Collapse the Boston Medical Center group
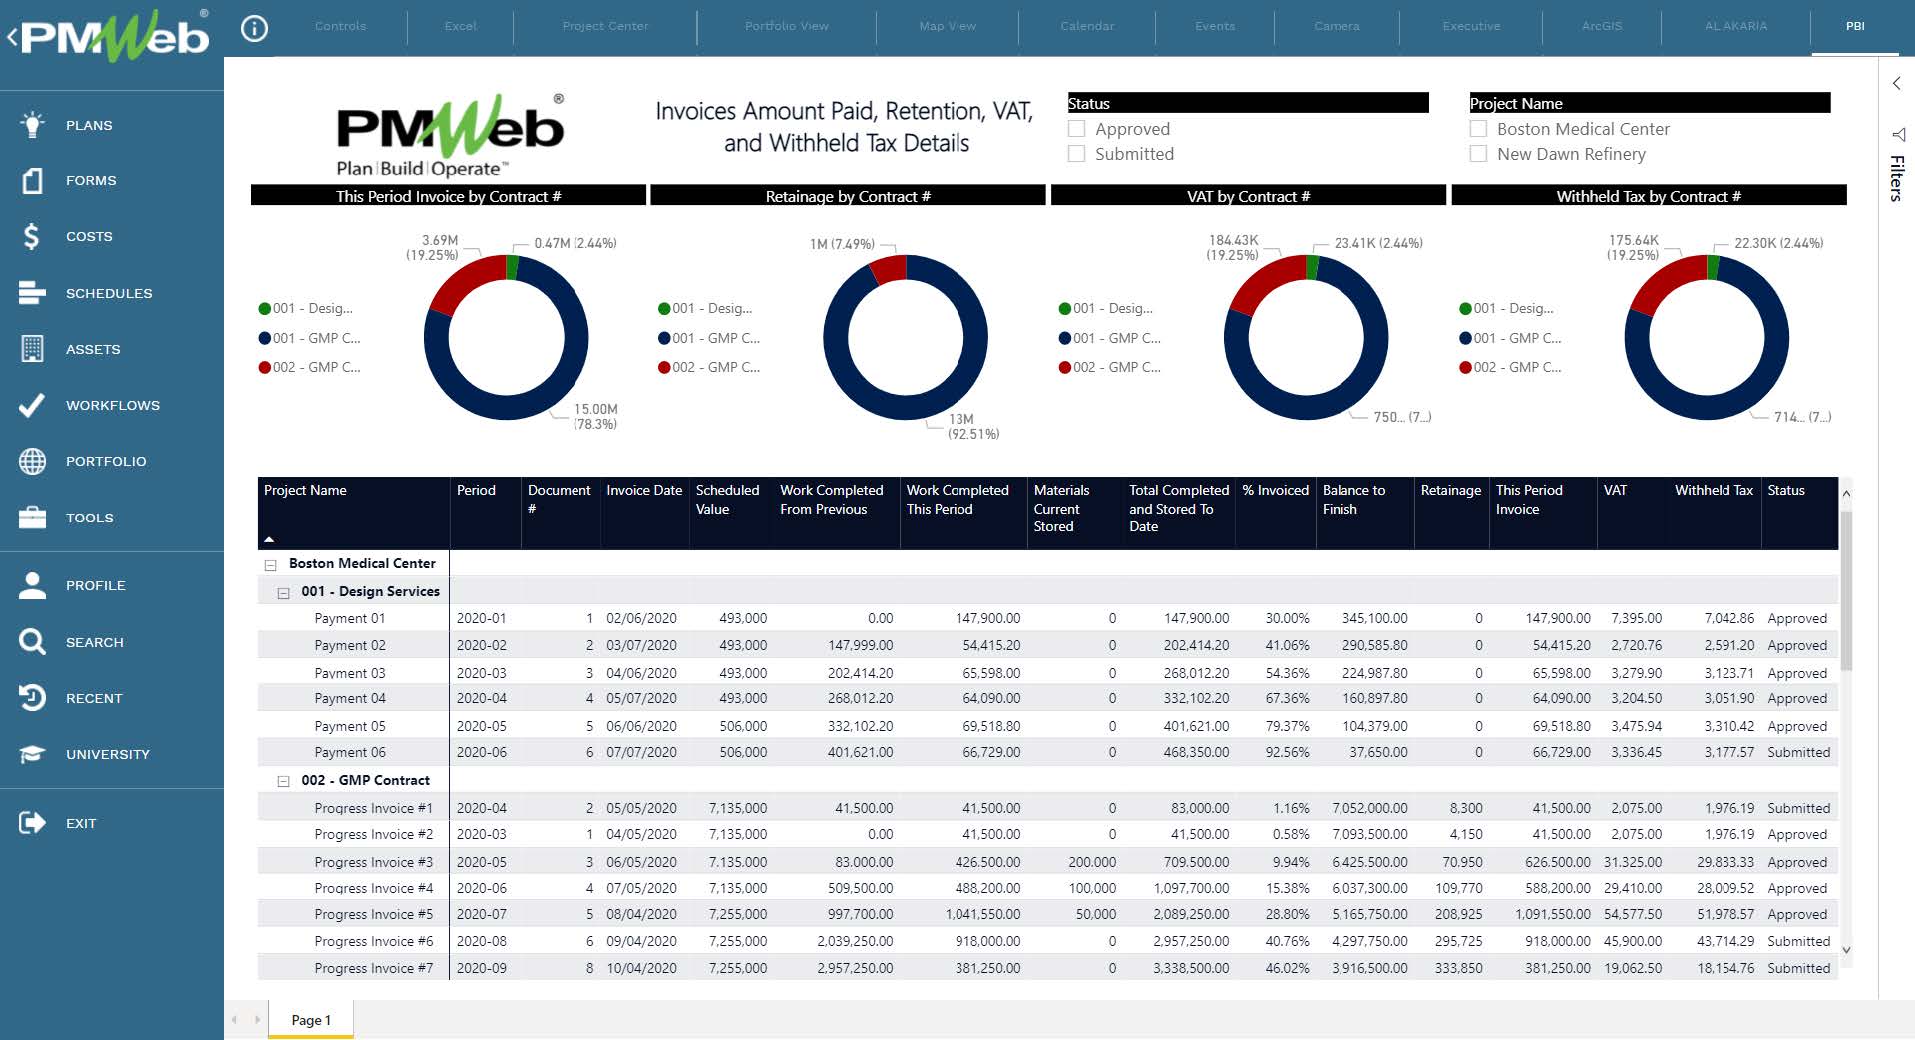This screenshot has height=1040, width=1915. point(270,564)
